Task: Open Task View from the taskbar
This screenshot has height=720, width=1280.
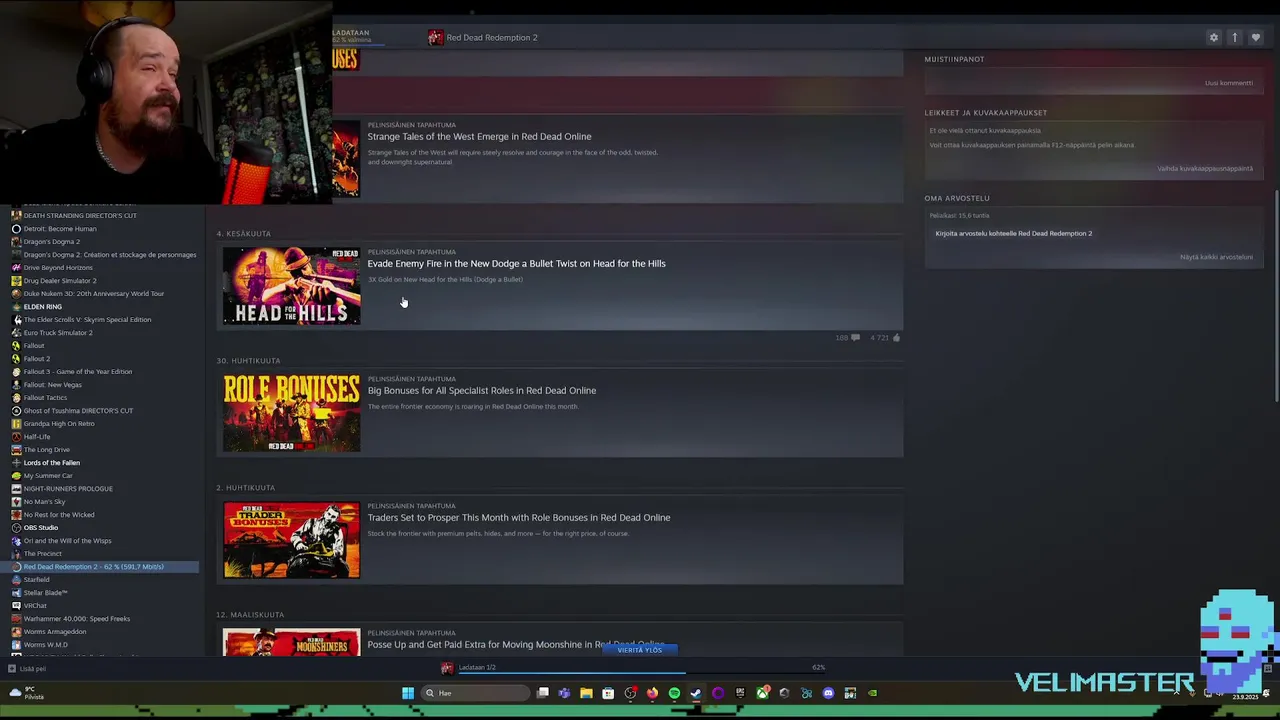Action: (x=542, y=693)
